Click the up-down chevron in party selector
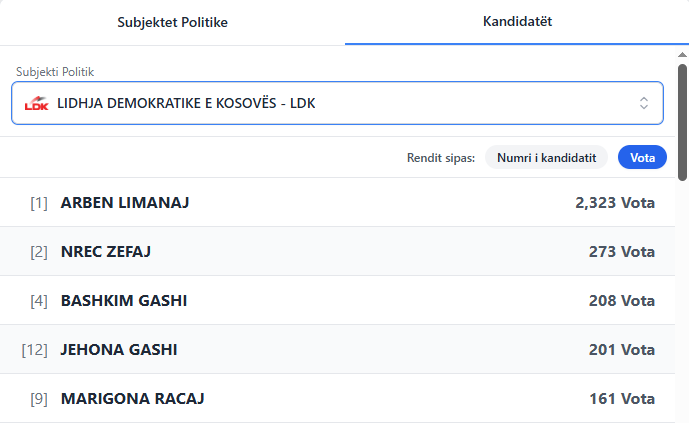689x423 pixels. [x=644, y=103]
